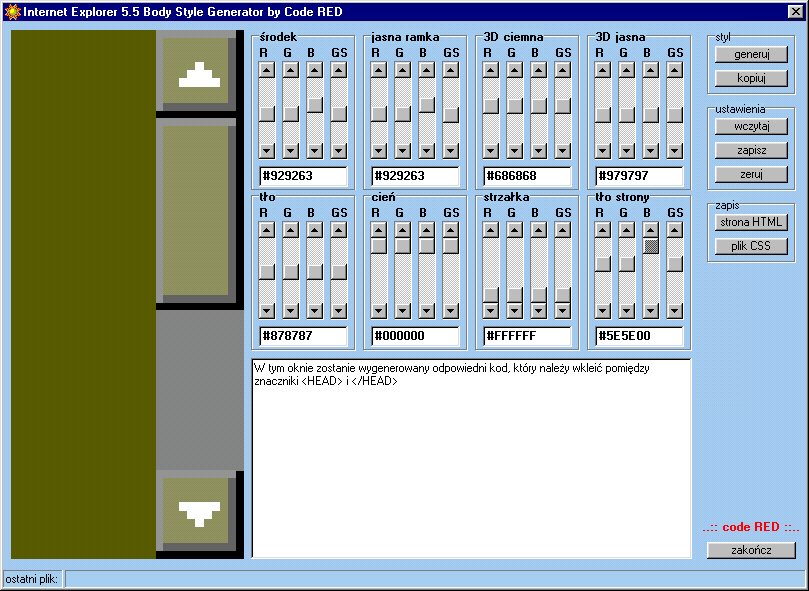Click the down arrow of cień B slider

[x=427, y=311]
